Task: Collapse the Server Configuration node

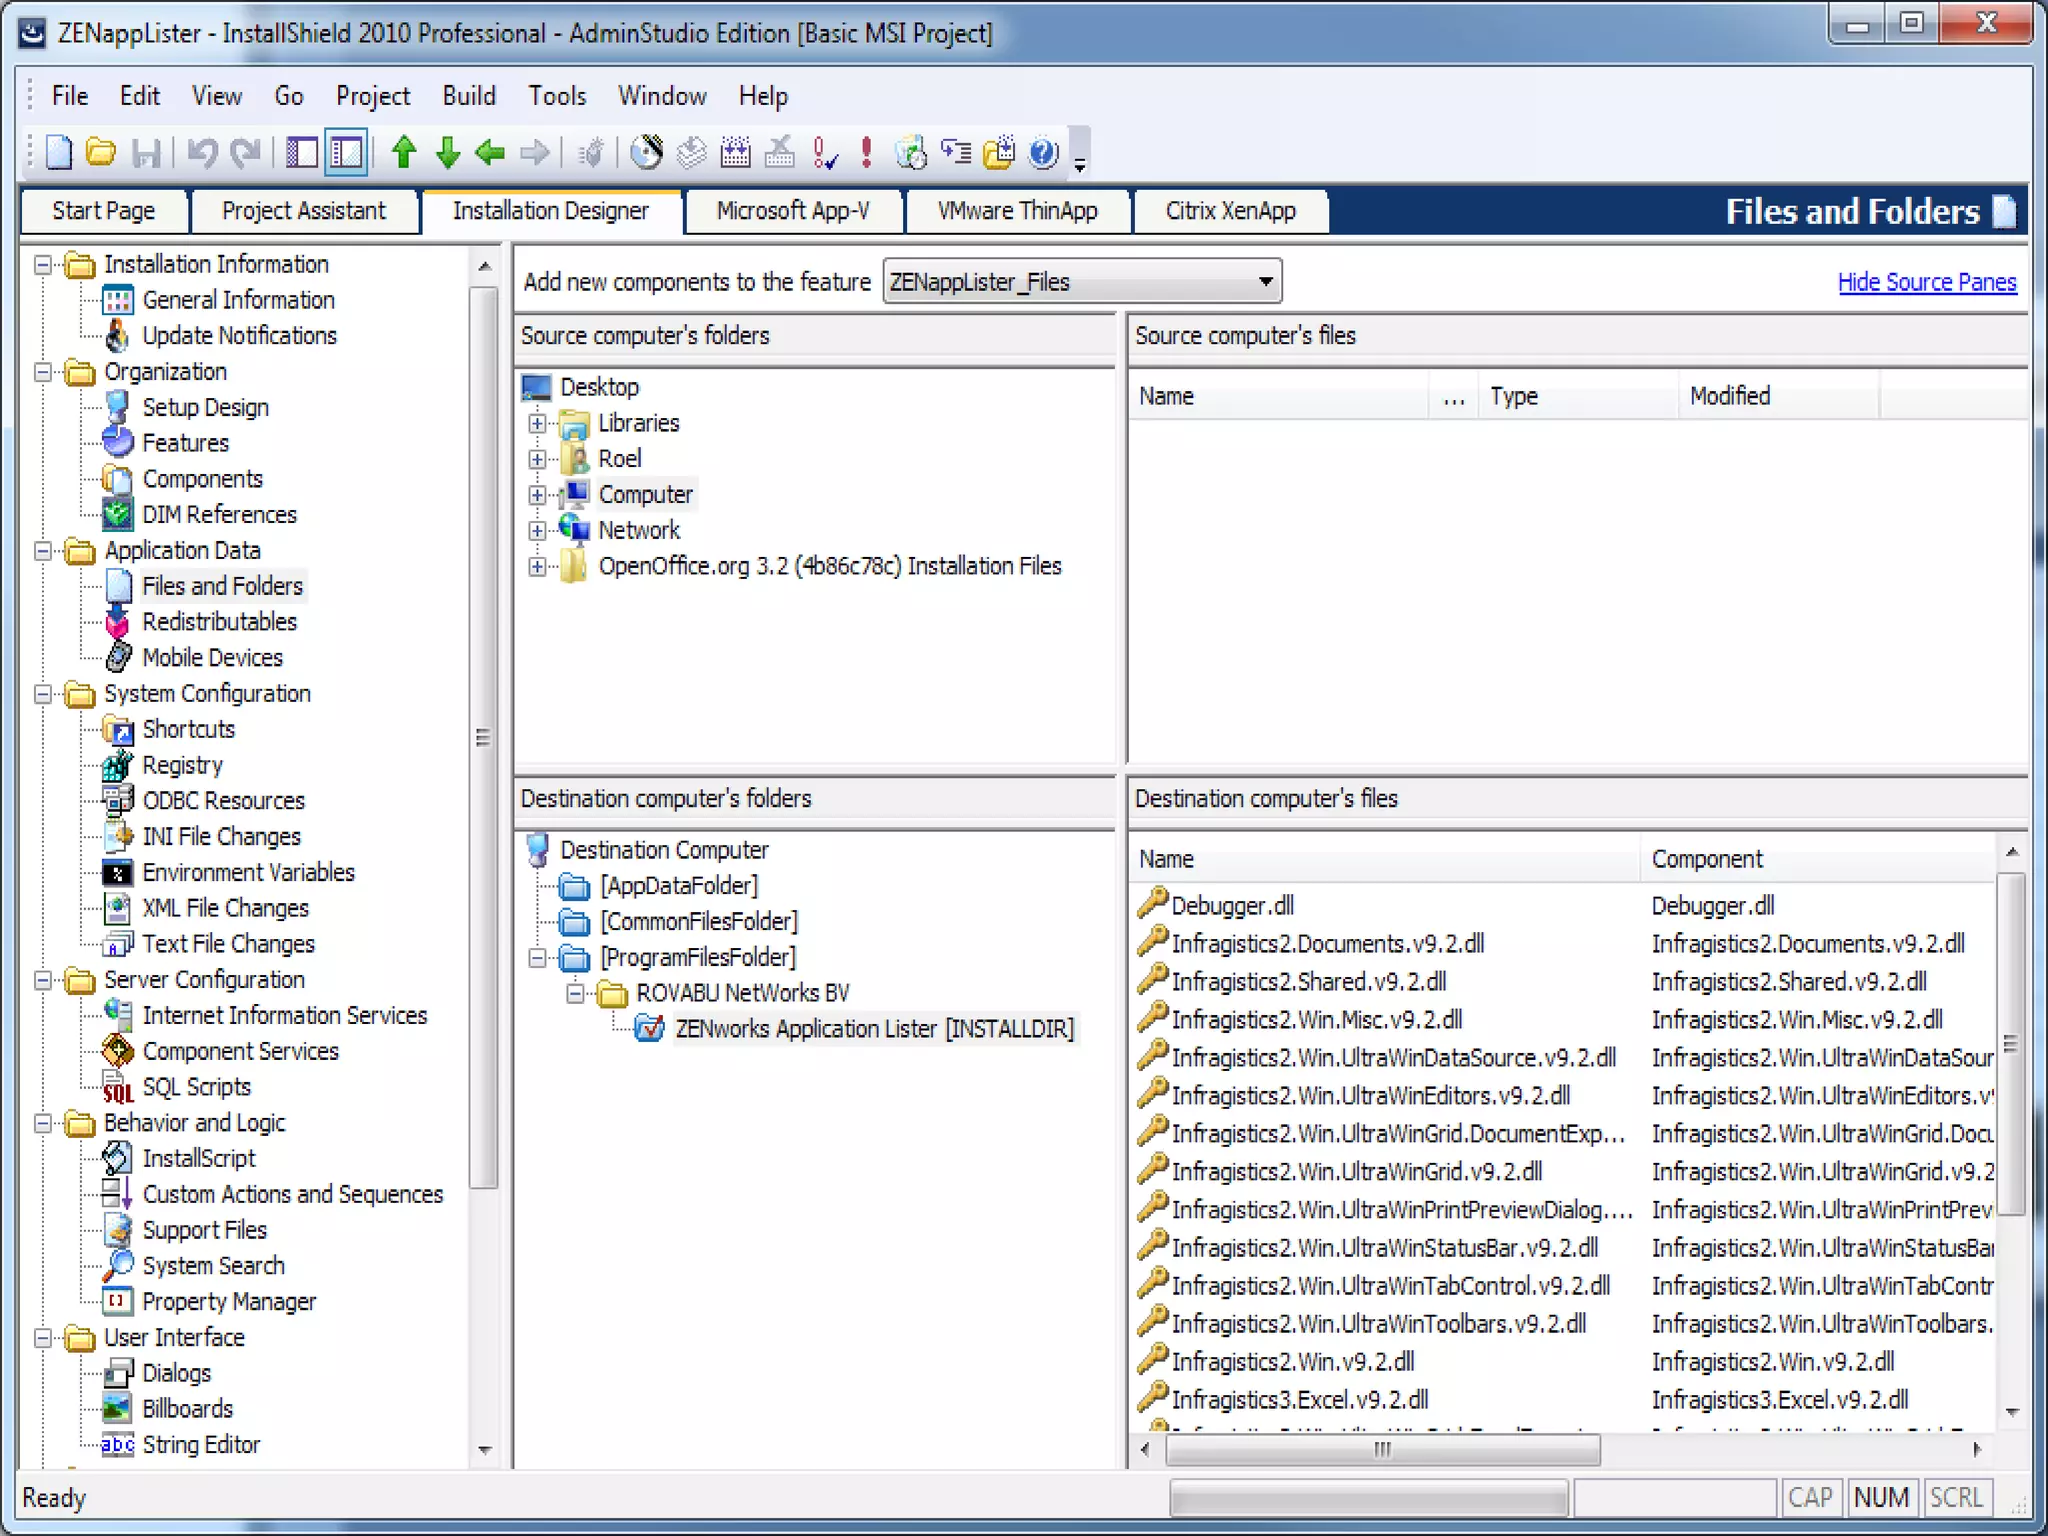Action: (x=43, y=980)
